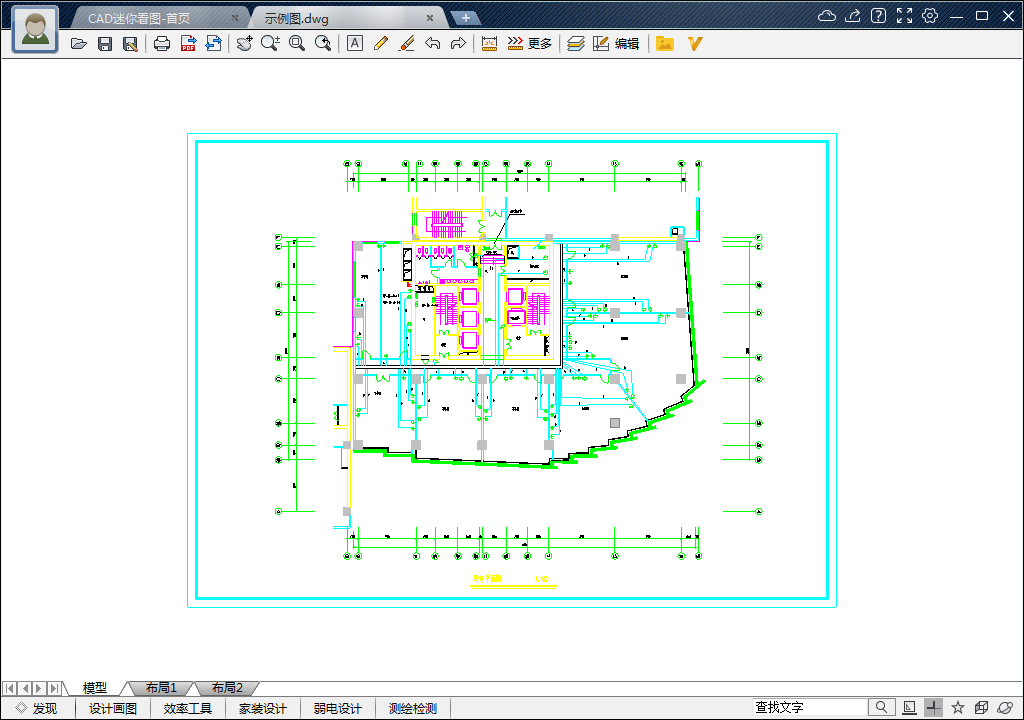This screenshot has height=720, width=1024.
Task: Click the Undo arrow icon
Action: (432, 44)
